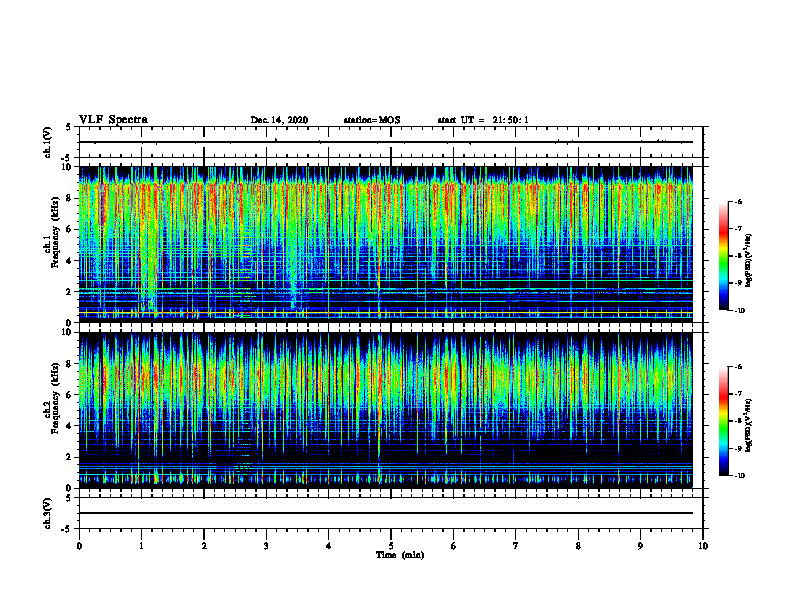Click the "8" kHz tick on ch.1 frequency axis
Image resolution: width=792 pixels, height=612 pixels.
[x=70, y=198]
